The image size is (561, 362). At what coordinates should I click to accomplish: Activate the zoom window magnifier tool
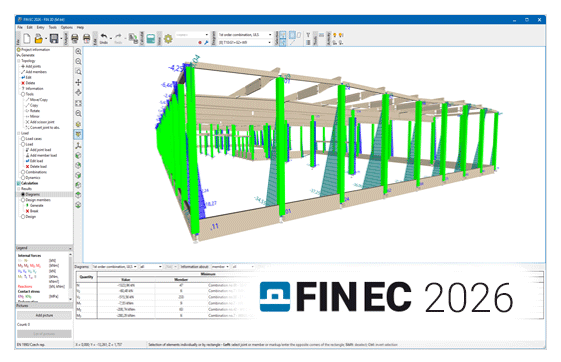tap(78, 72)
